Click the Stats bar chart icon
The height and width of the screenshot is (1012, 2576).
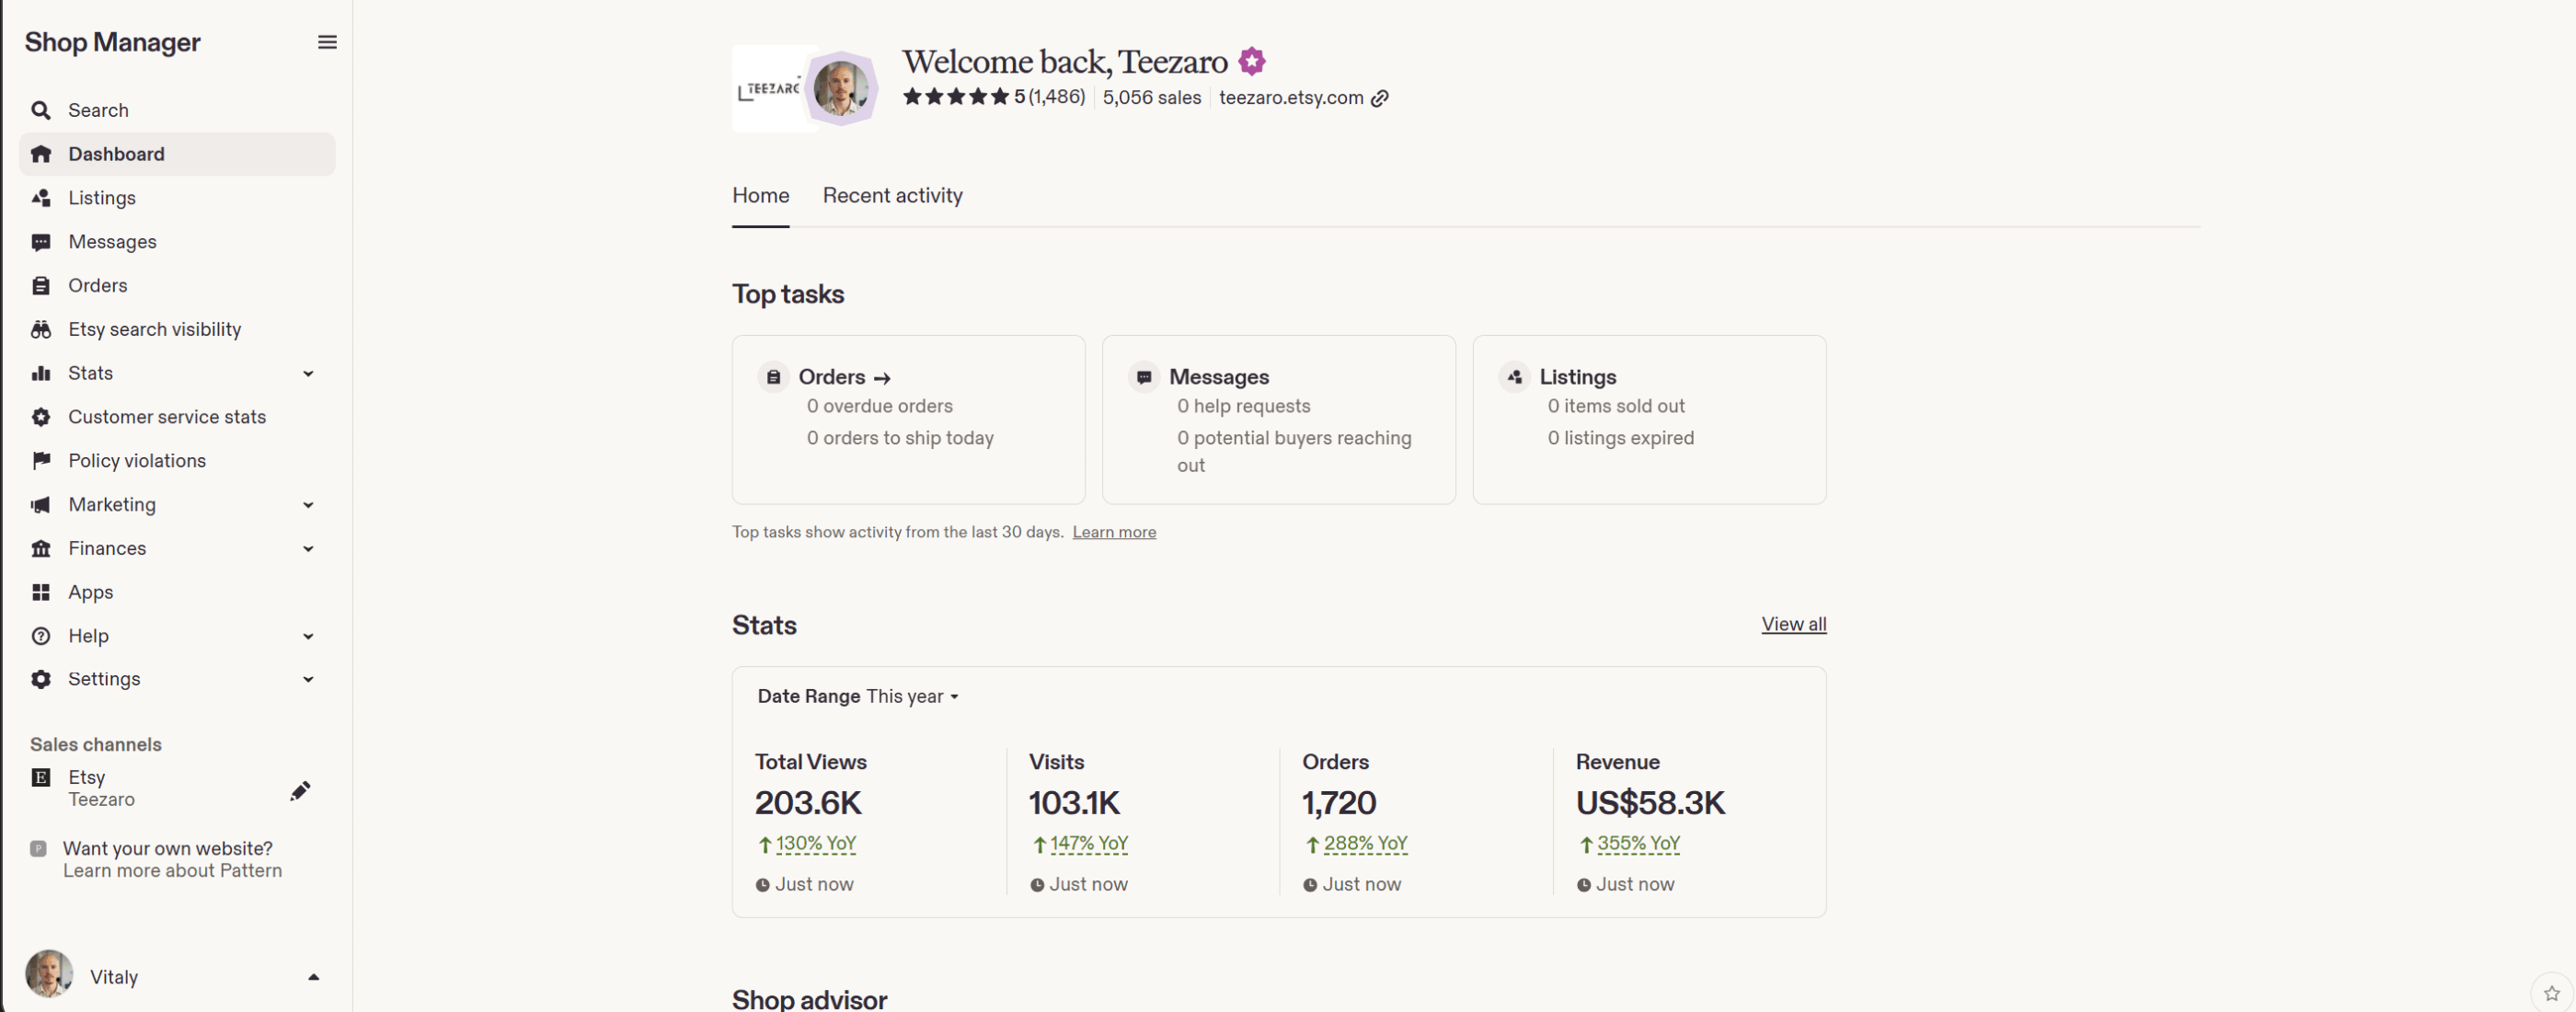(41, 373)
